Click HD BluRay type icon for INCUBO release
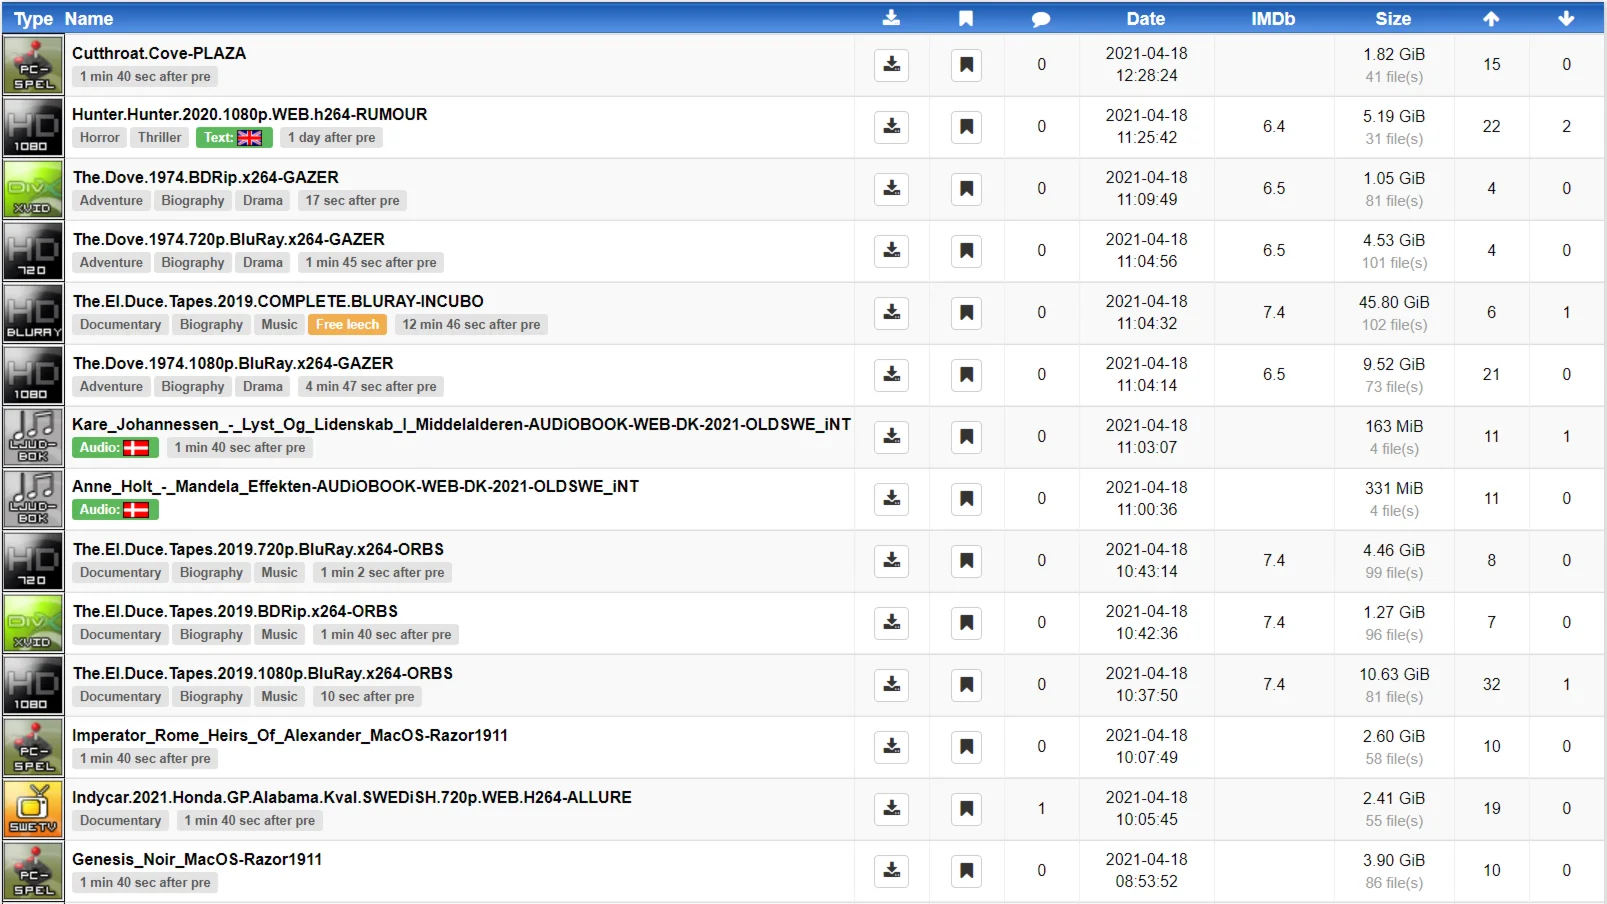 pyautogui.click(x=34, y=313)
